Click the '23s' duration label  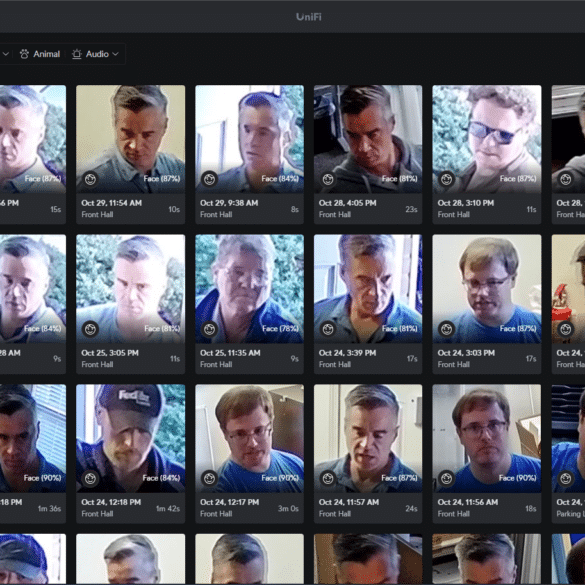click(412, 209)
